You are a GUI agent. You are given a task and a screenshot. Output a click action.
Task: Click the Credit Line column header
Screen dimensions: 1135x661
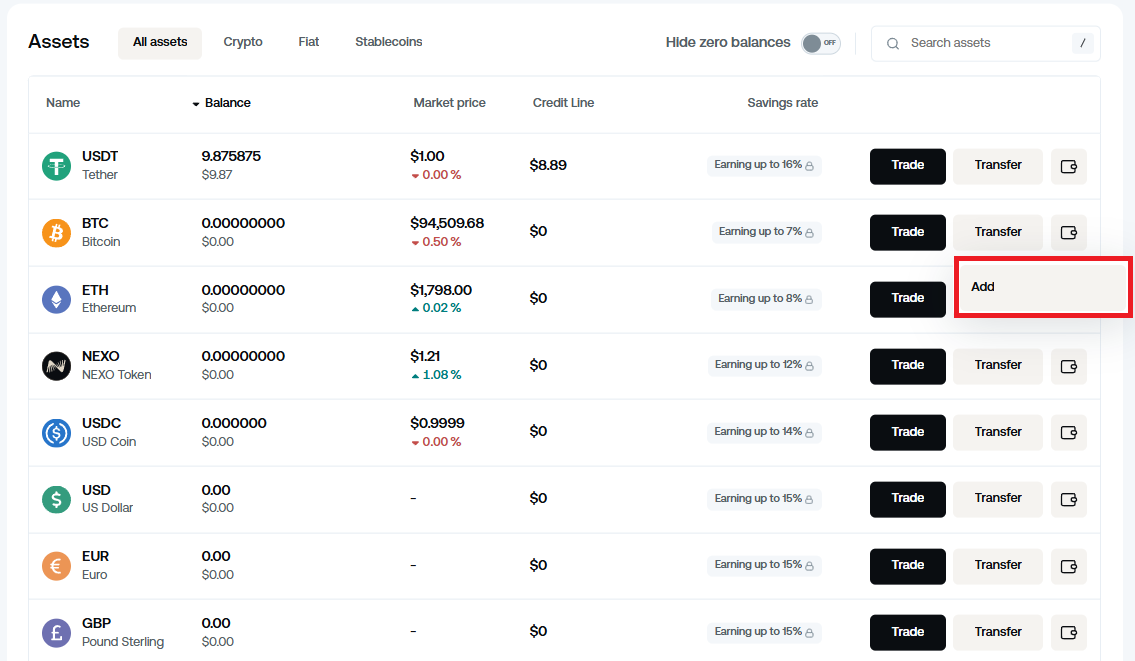(x=563, y=103)
